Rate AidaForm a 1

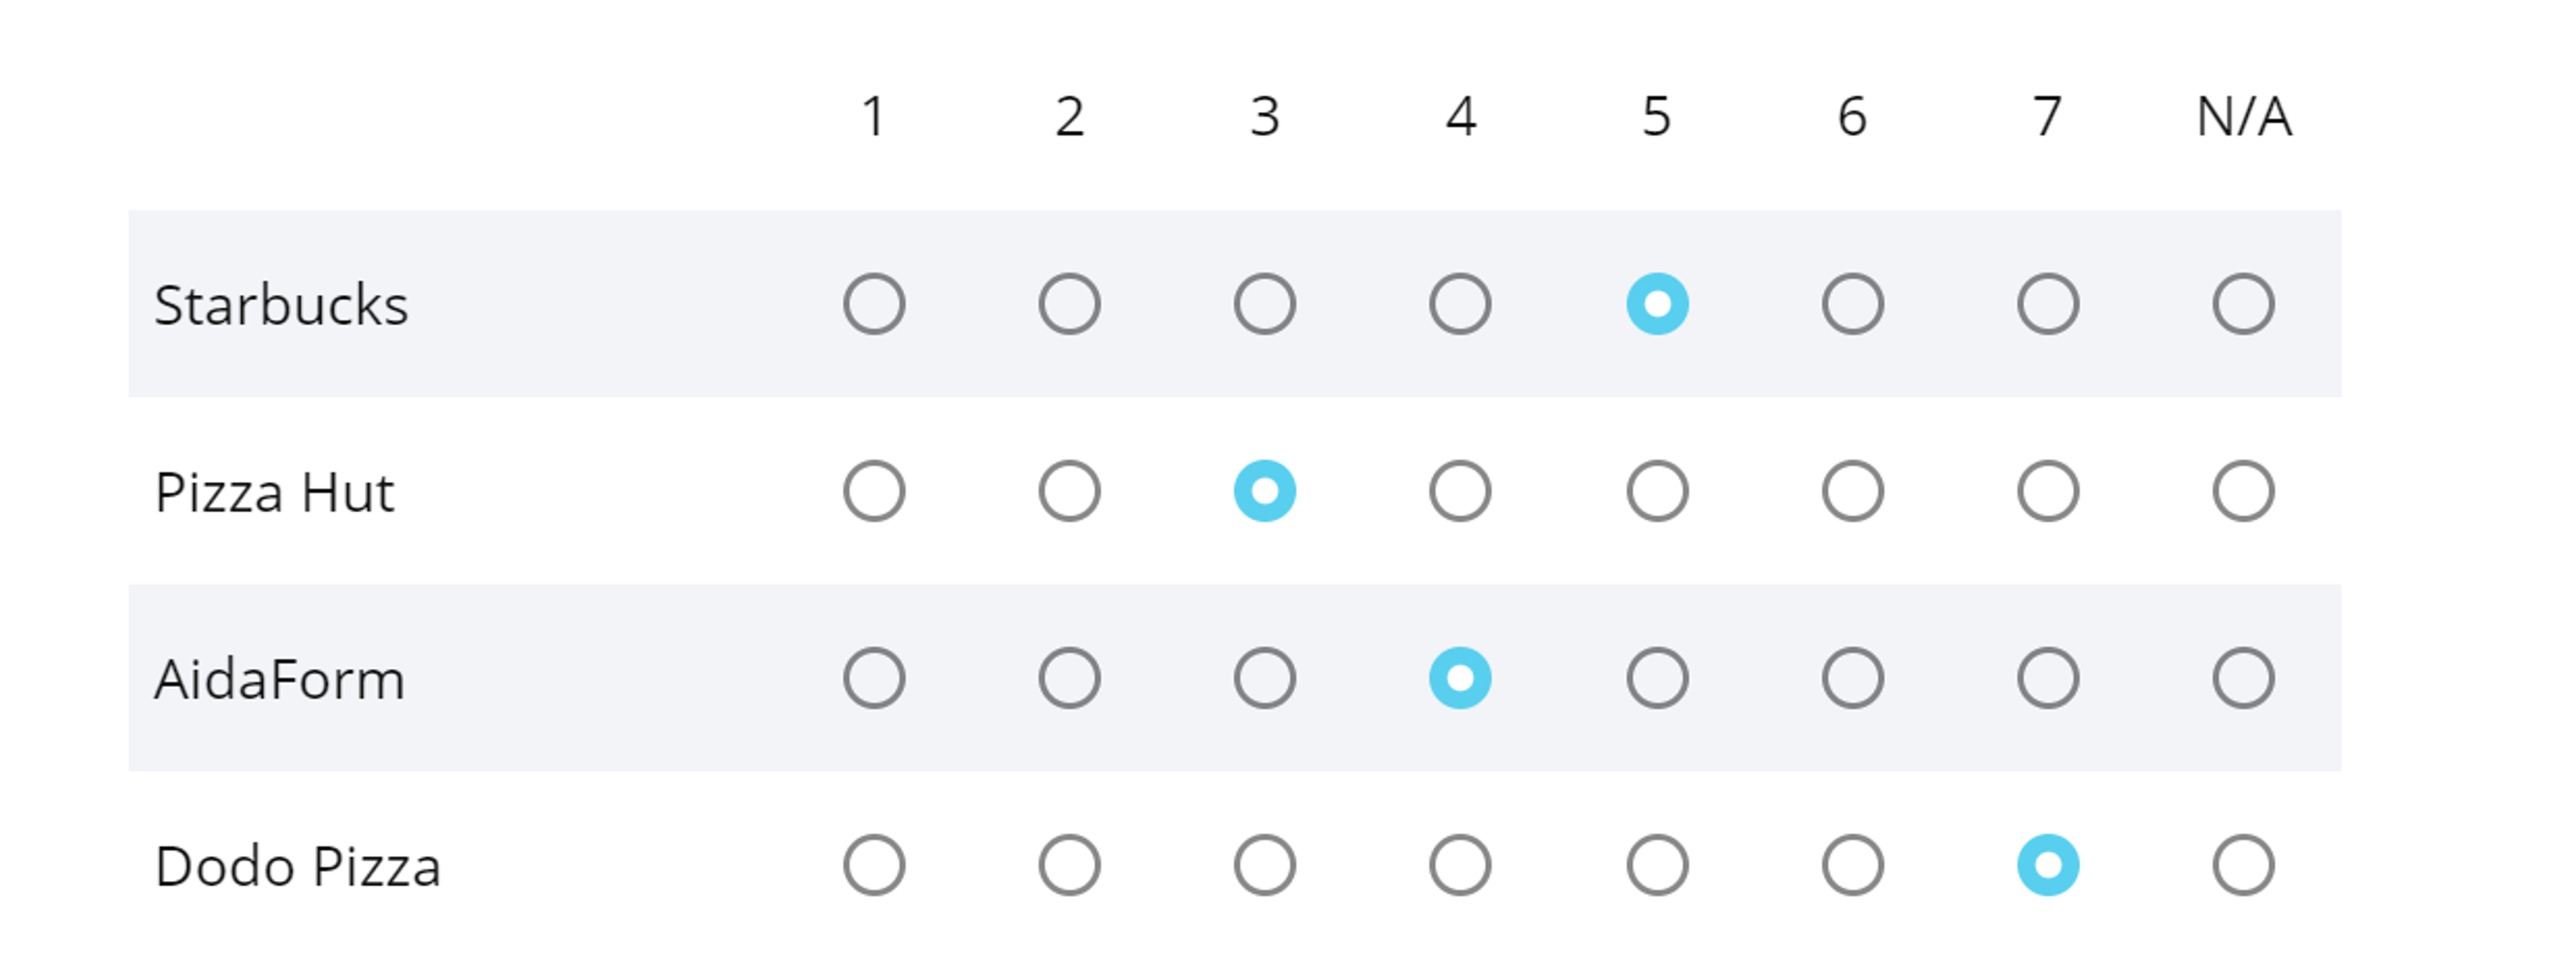click(873, 678)
